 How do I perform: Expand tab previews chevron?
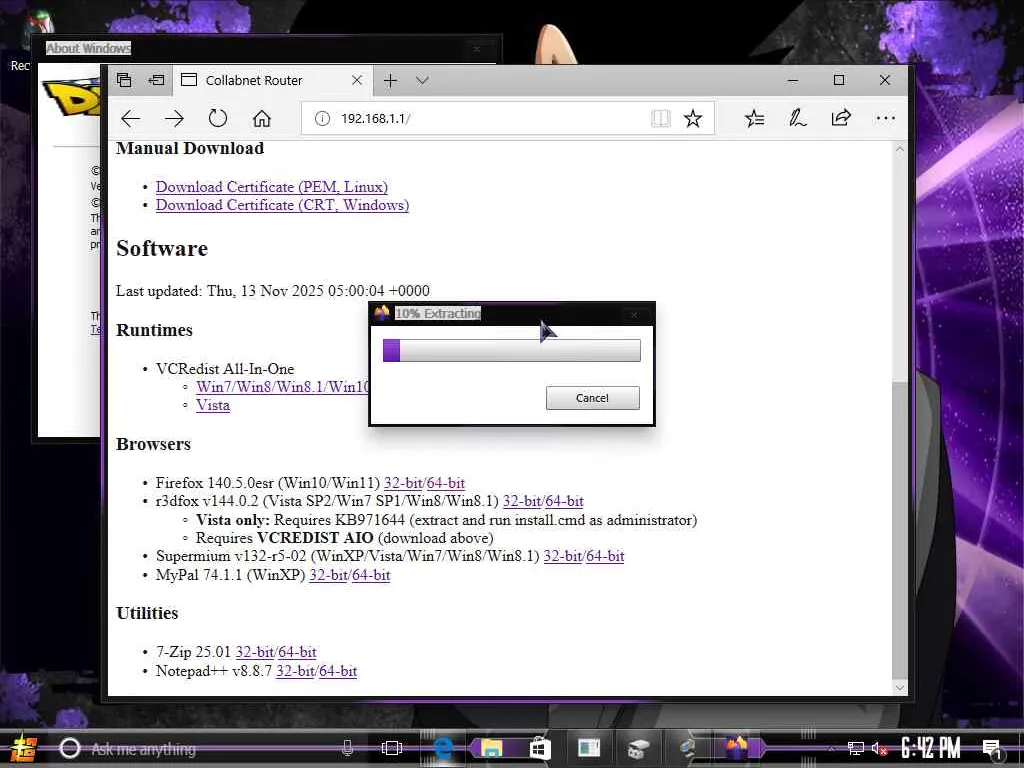tap(423, 80)
